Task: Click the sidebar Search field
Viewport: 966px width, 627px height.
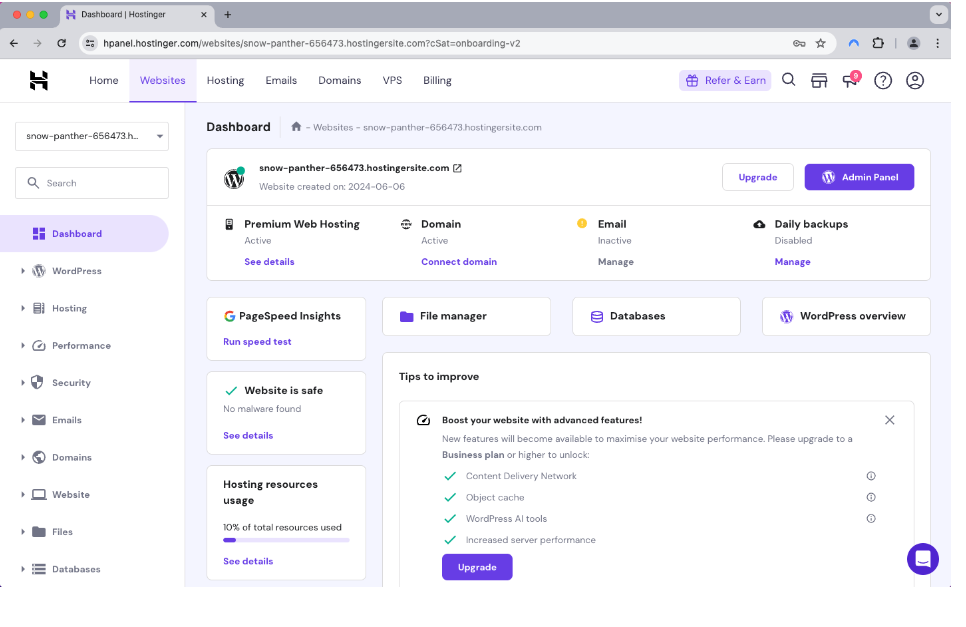Action: pyautogui.click(x=92, y=183)
